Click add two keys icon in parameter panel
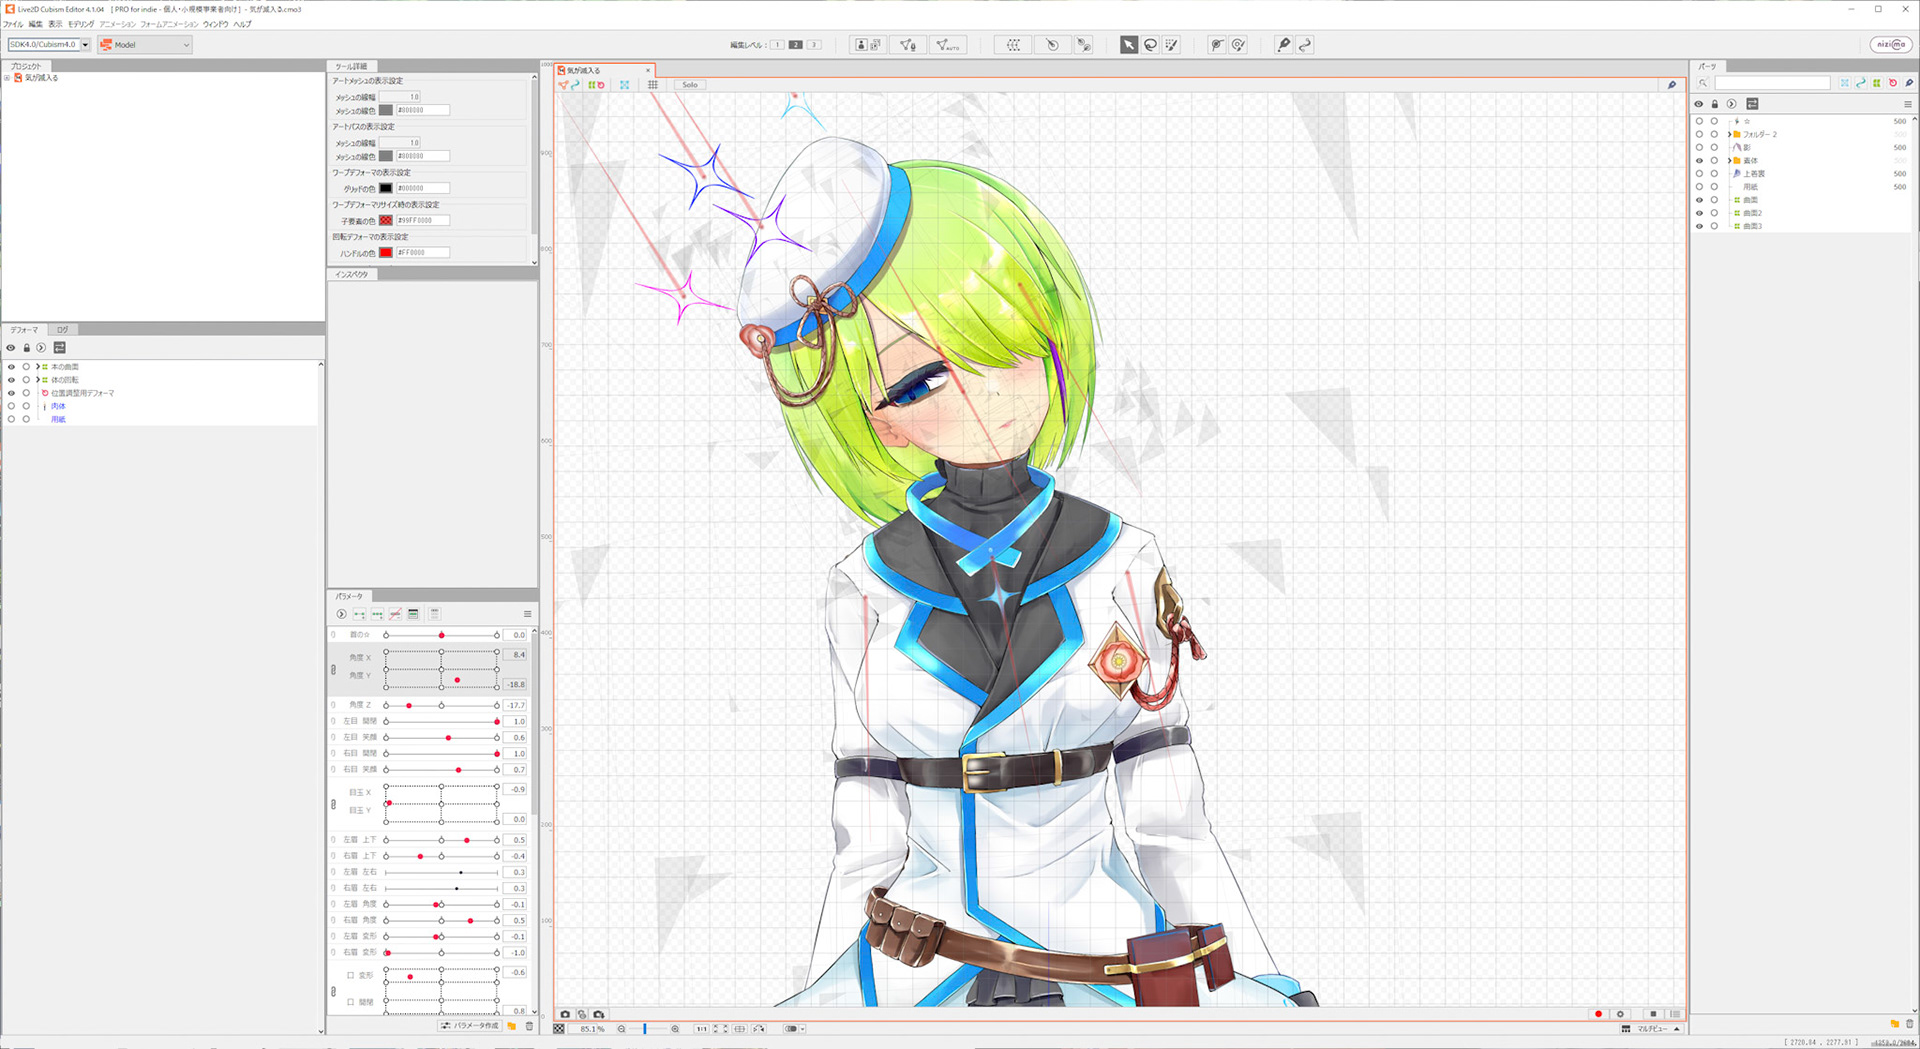Image resolution: width=1920 pixels, height=1049 pixels. click(x=359, y=614)
